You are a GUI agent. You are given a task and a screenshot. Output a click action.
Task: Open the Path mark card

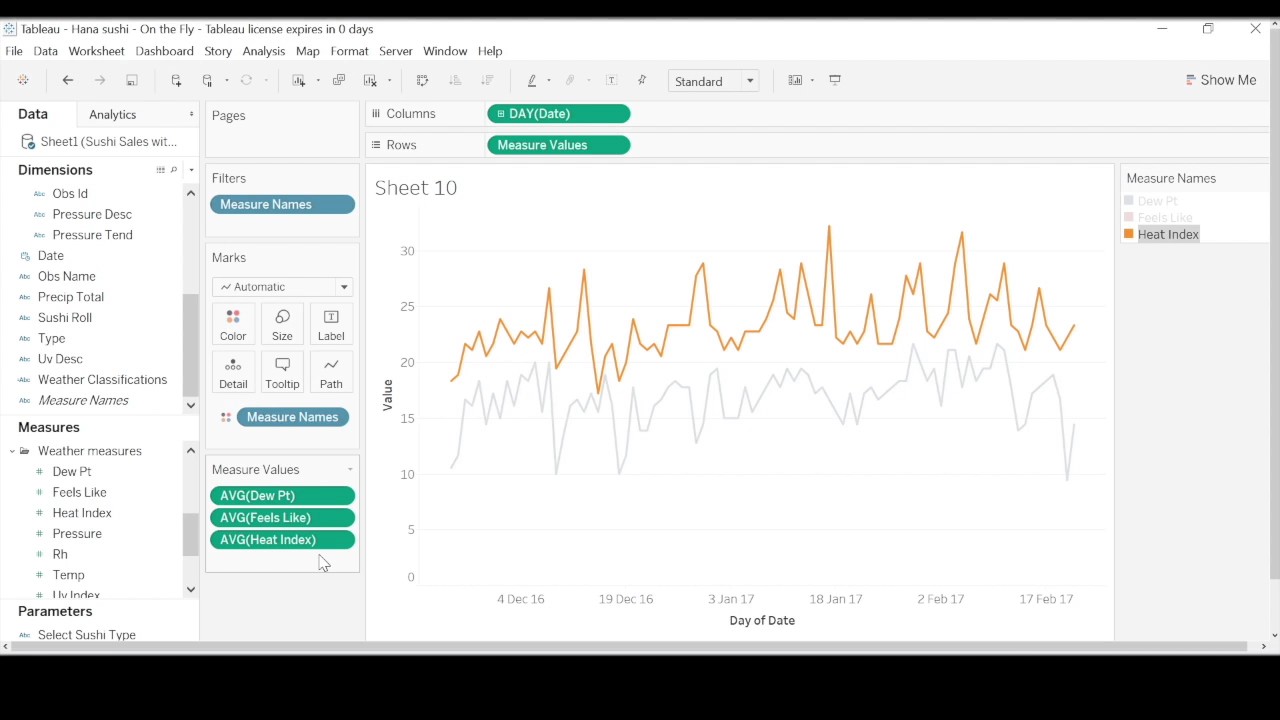tap(331, 372)
